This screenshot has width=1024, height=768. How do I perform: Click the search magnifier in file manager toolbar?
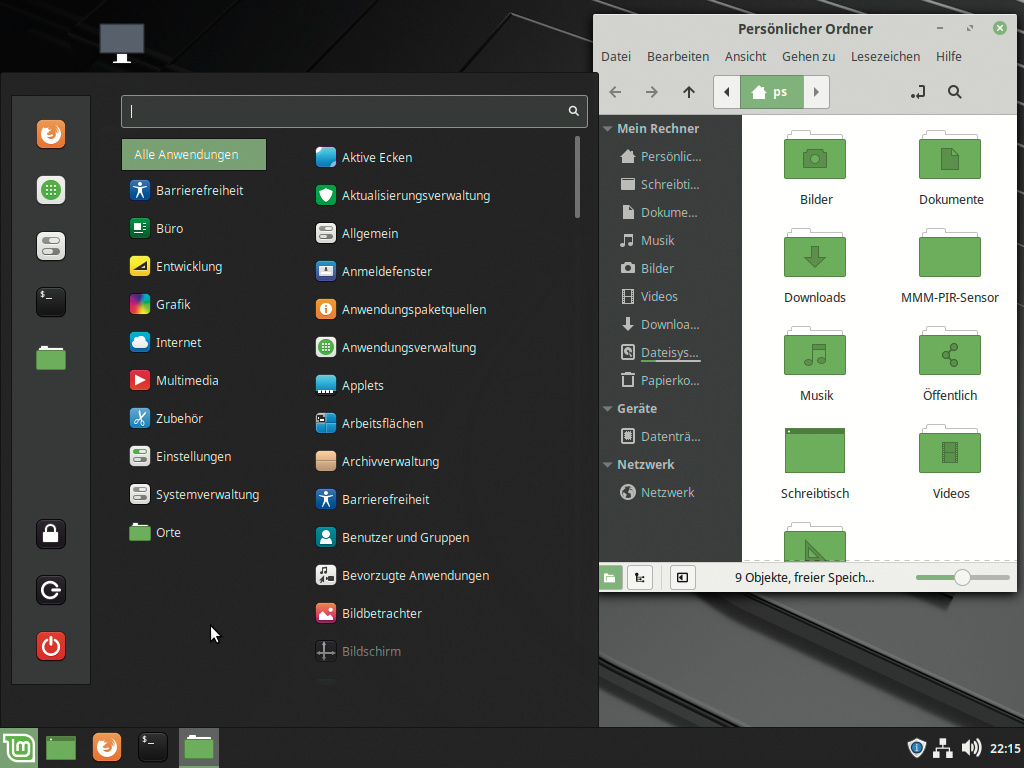954,92
